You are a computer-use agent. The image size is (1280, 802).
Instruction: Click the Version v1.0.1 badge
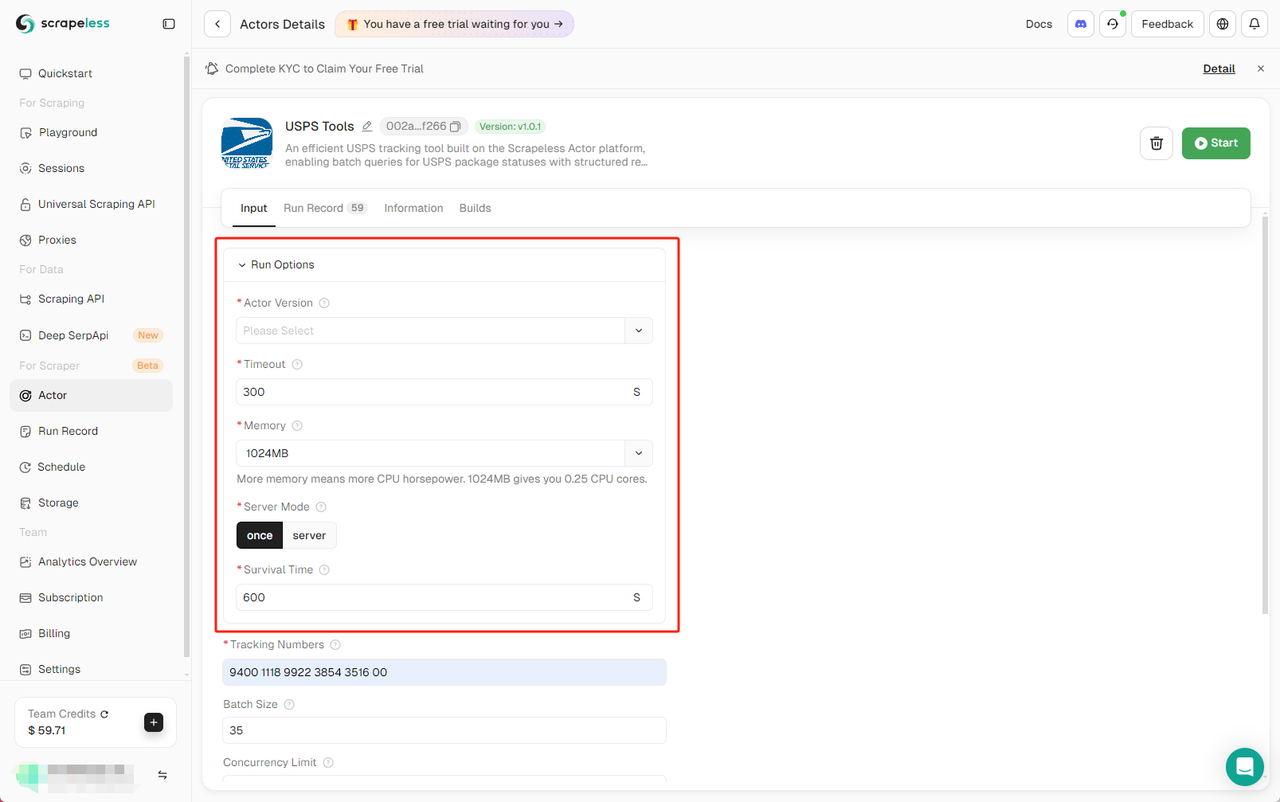pos(510,127)
